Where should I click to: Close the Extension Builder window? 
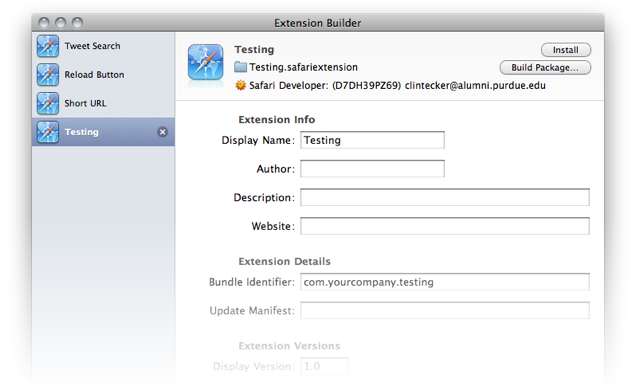44,23
